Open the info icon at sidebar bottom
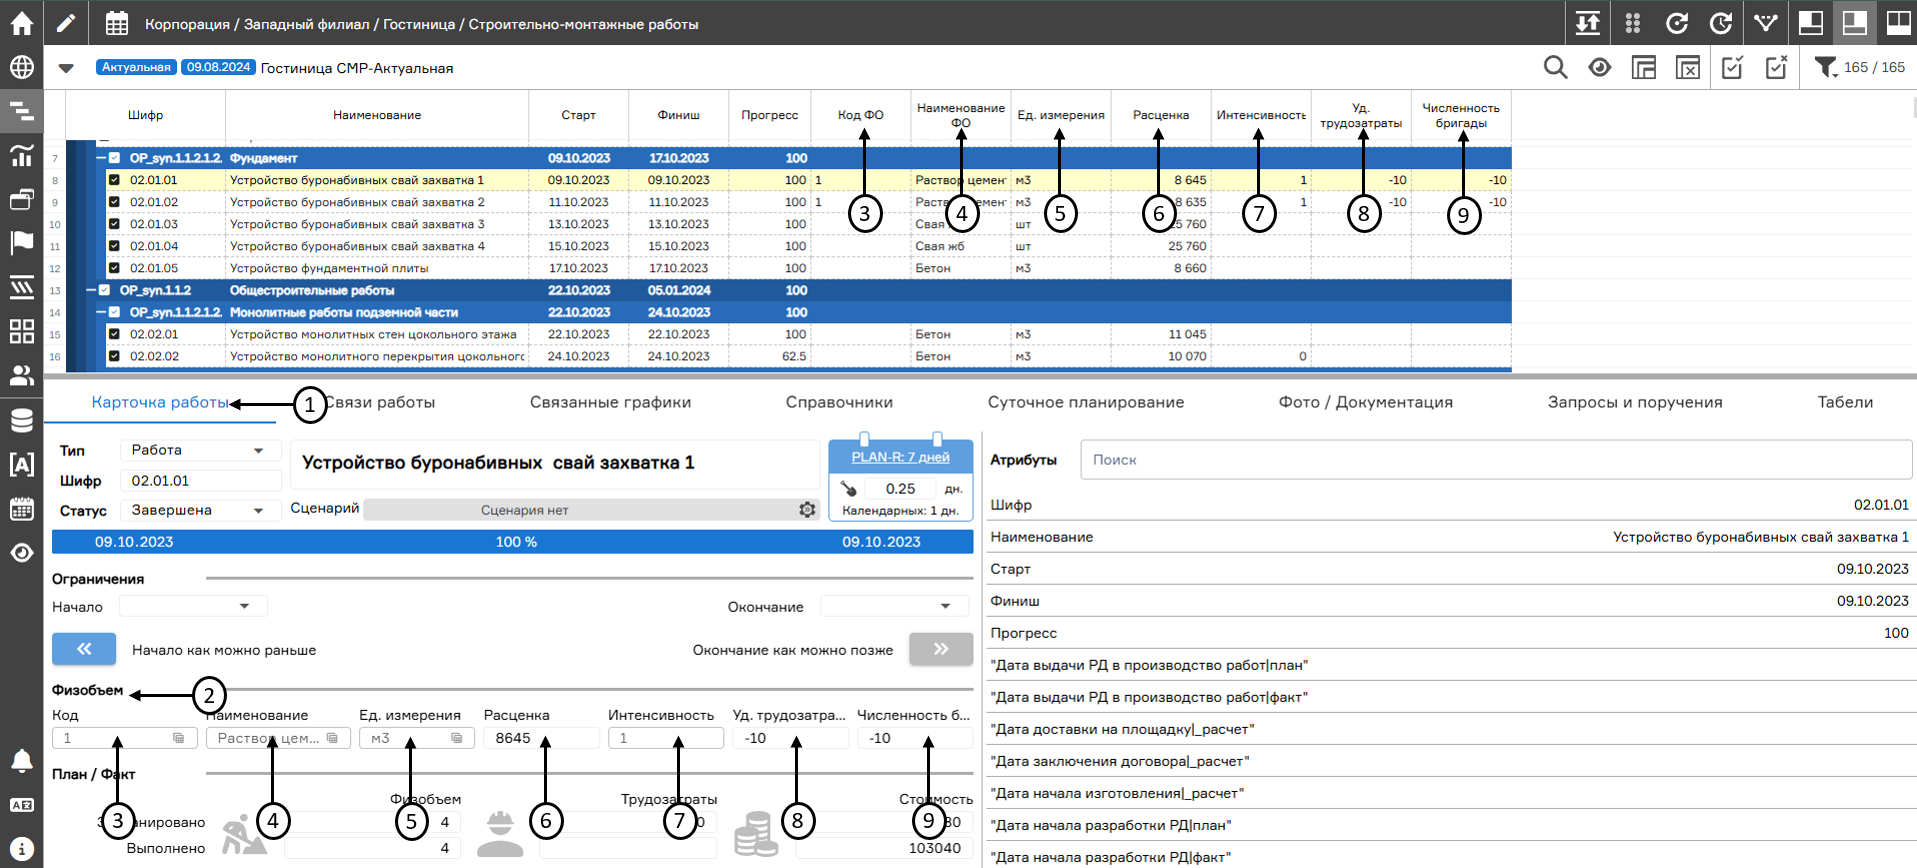 (x=21, y=848)
